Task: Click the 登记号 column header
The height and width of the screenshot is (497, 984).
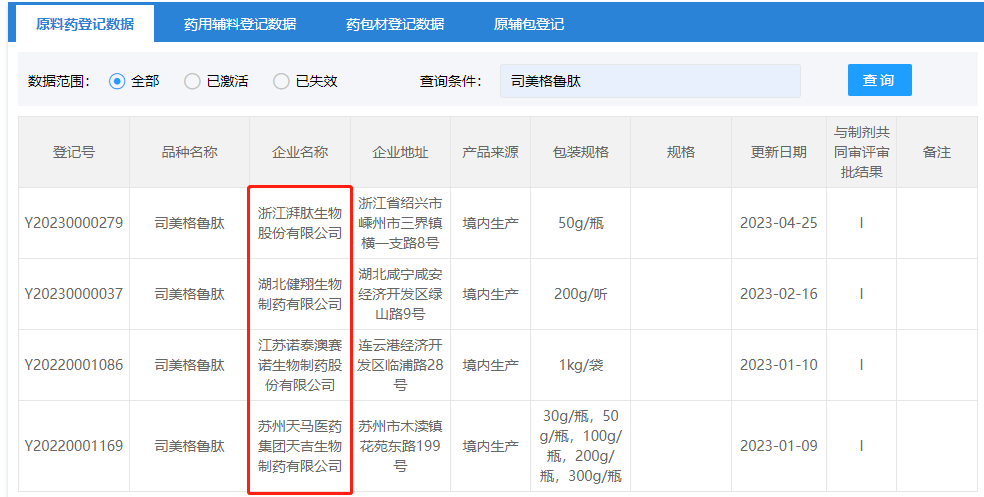Action: tap(73, 152)
